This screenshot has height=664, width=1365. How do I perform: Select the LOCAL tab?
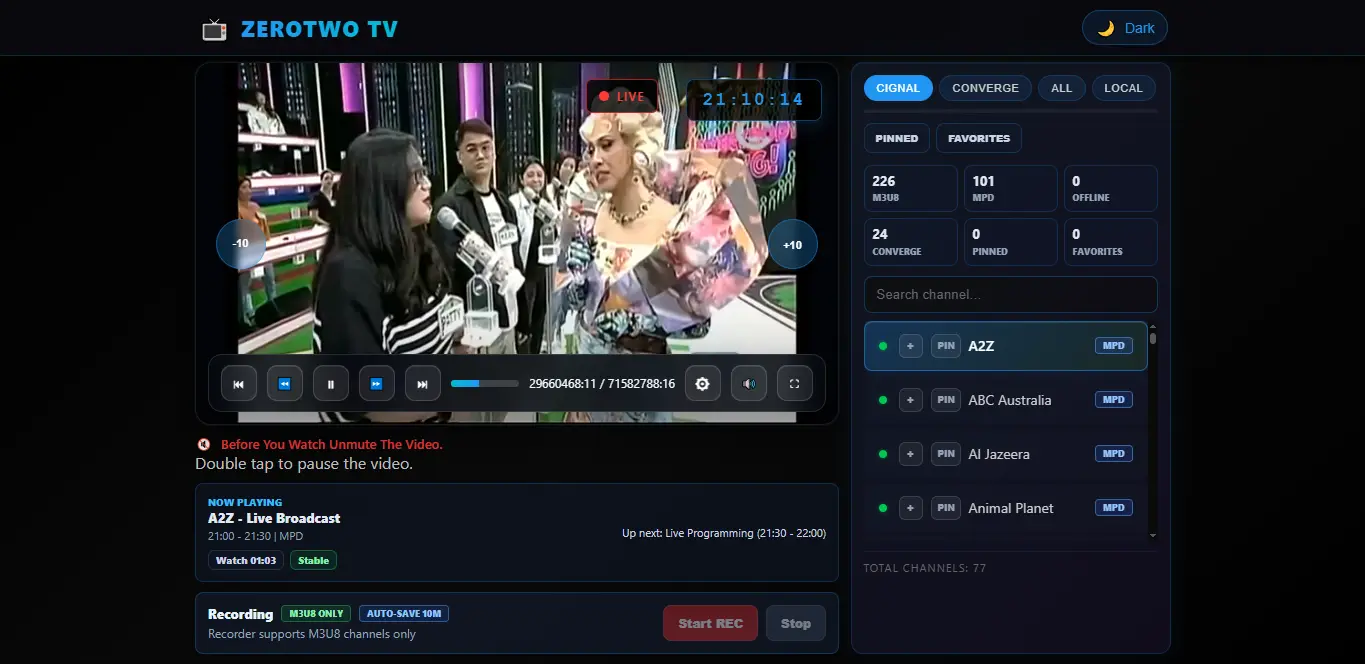1123,88
